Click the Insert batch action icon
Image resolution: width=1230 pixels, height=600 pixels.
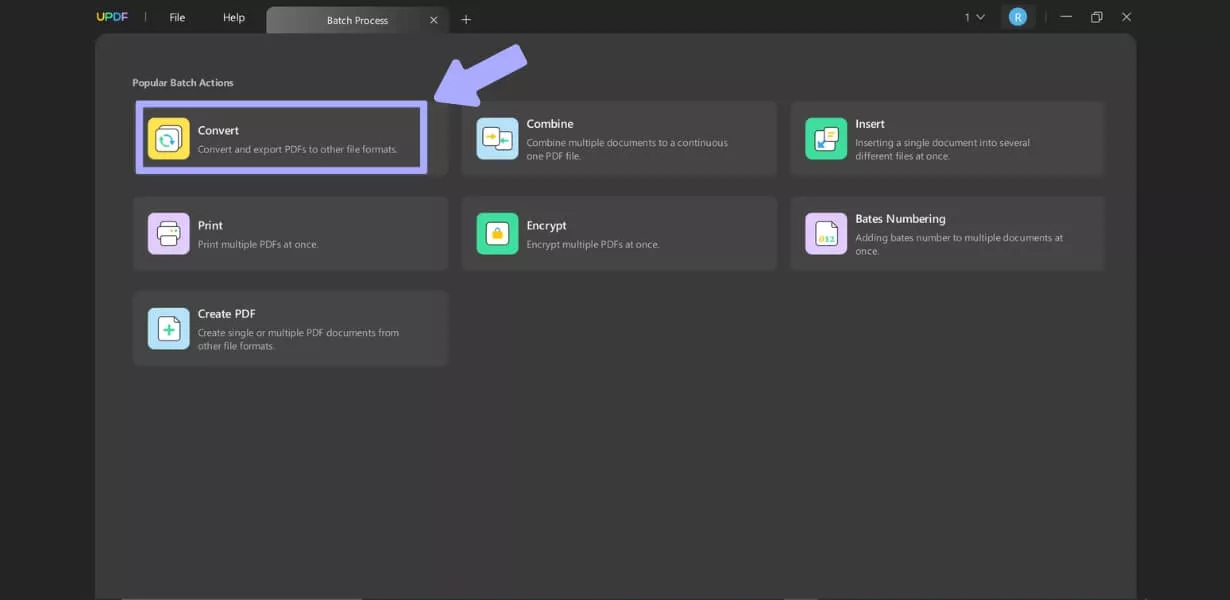[826, 138]
